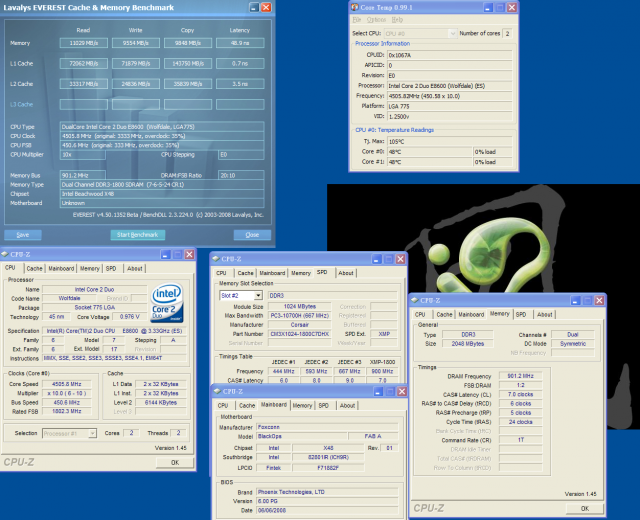
Task: Click Core #0 temperature 48°C reading
Action: [429, 152]
